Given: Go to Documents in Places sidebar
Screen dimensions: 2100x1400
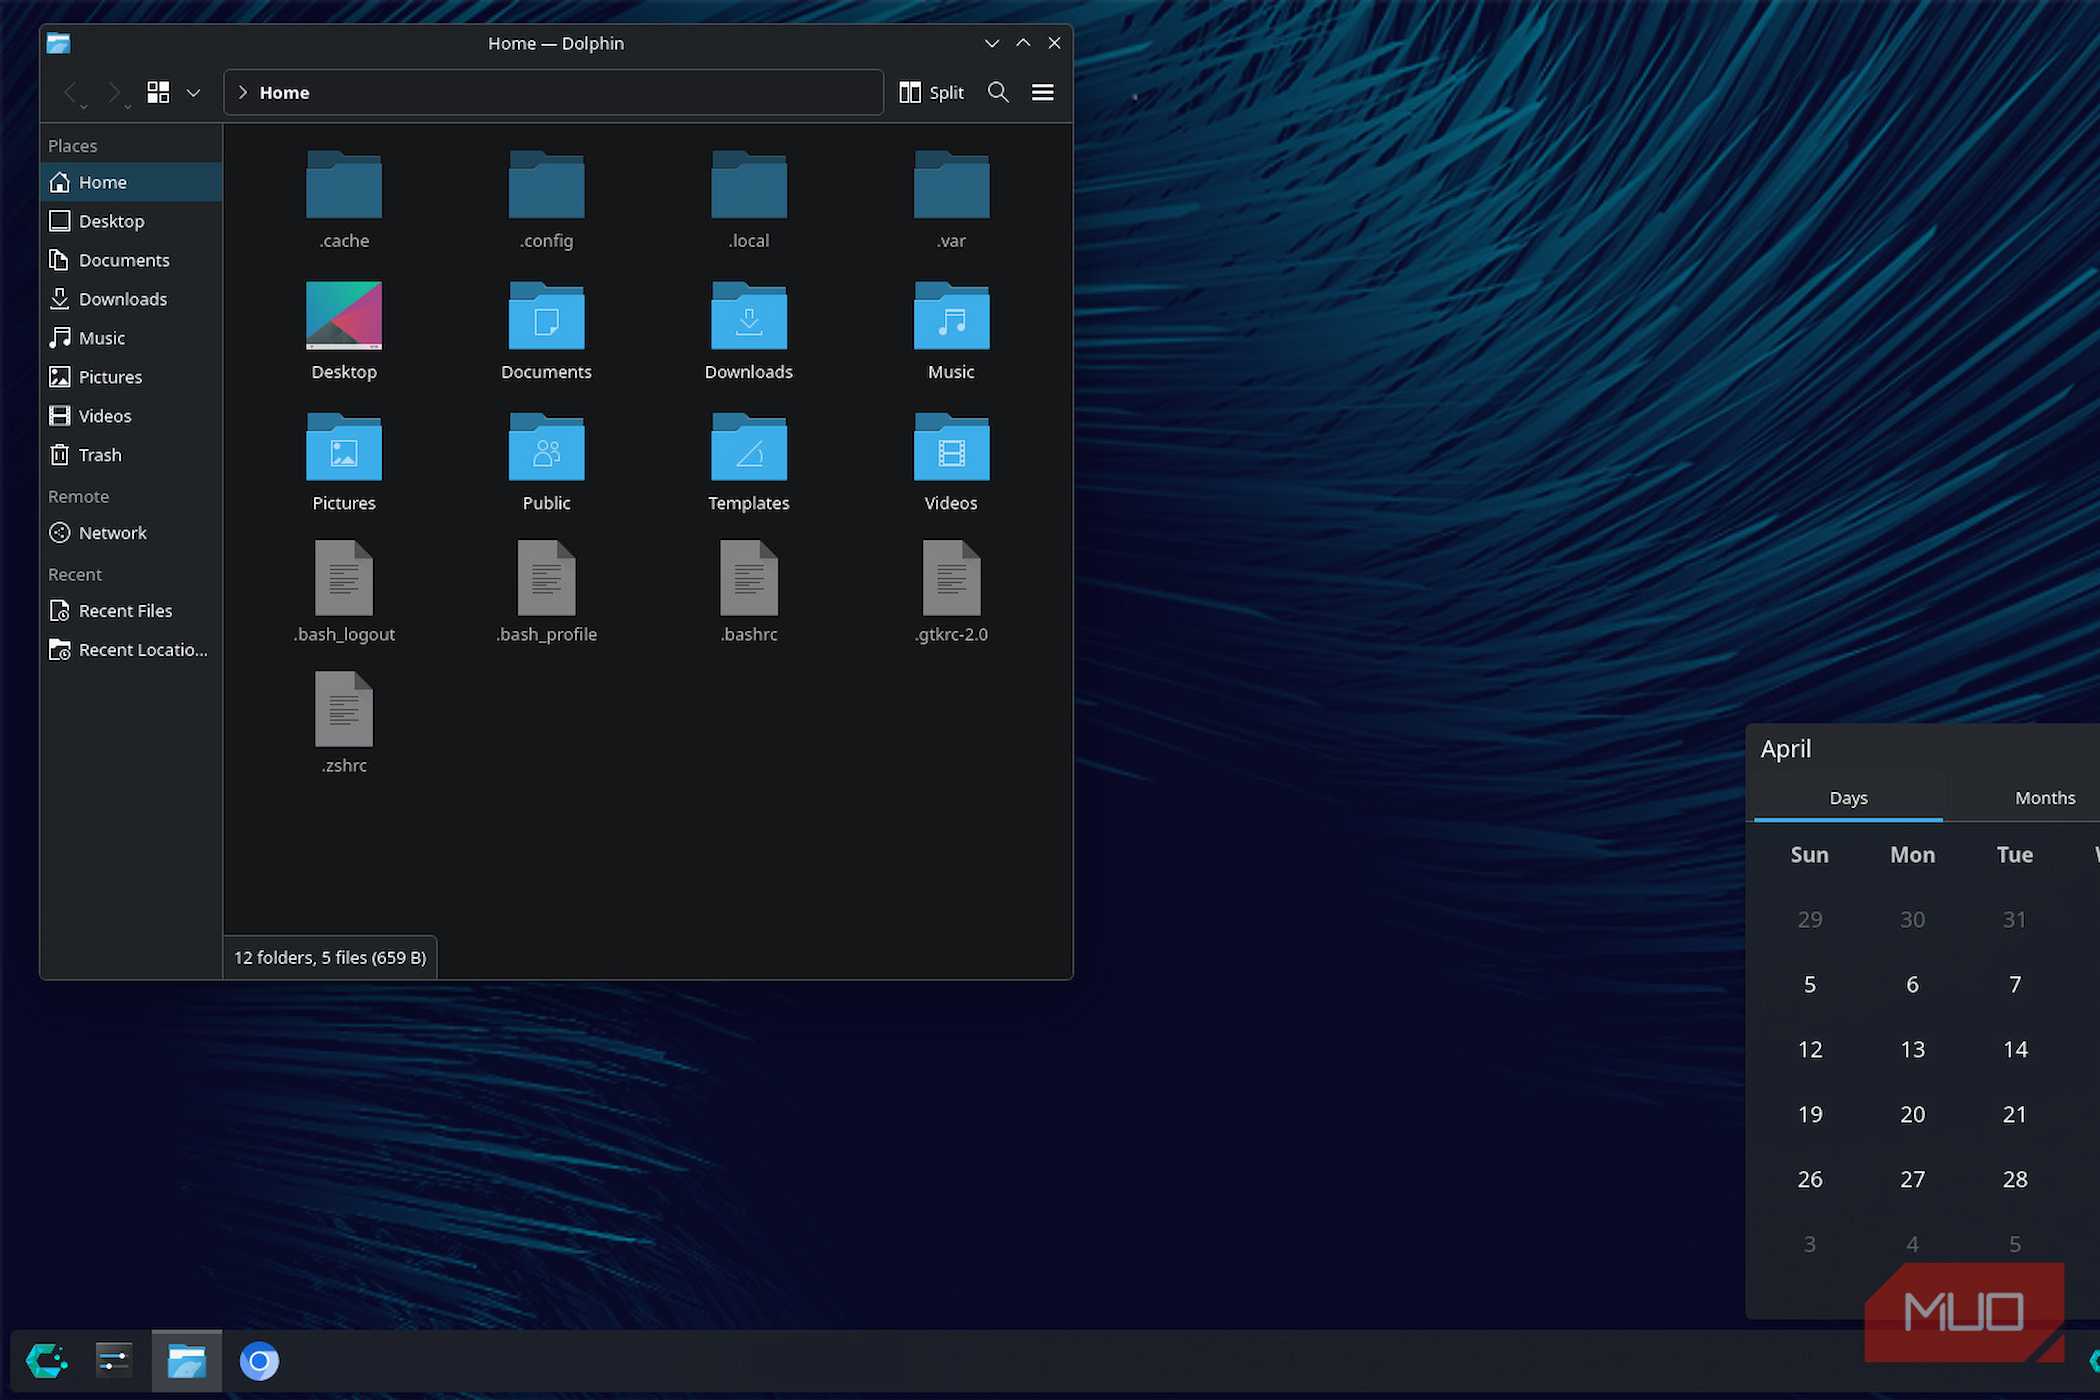Looking at the screenshot, I should coord(131,260).
